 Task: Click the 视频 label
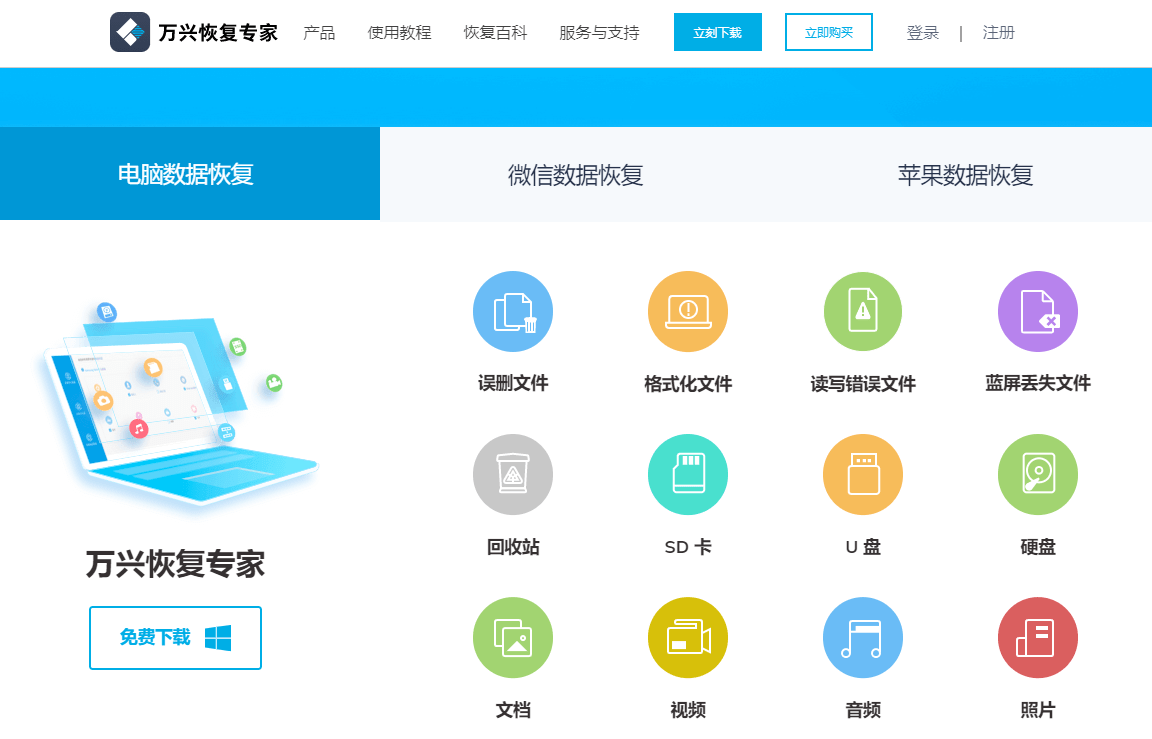pyautogui.click(x=688, y=710)
